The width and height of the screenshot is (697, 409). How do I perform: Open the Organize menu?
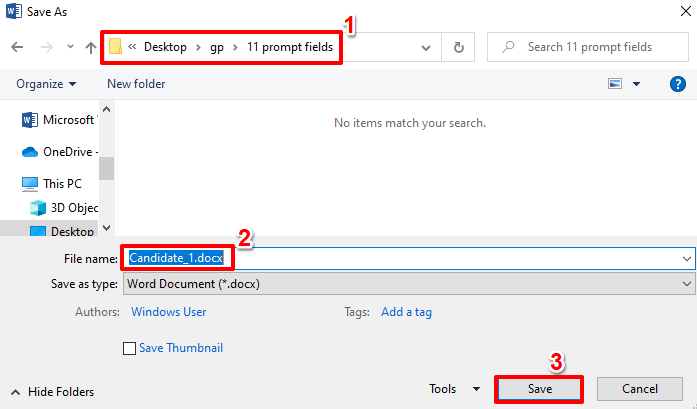[x=46, y=84]
